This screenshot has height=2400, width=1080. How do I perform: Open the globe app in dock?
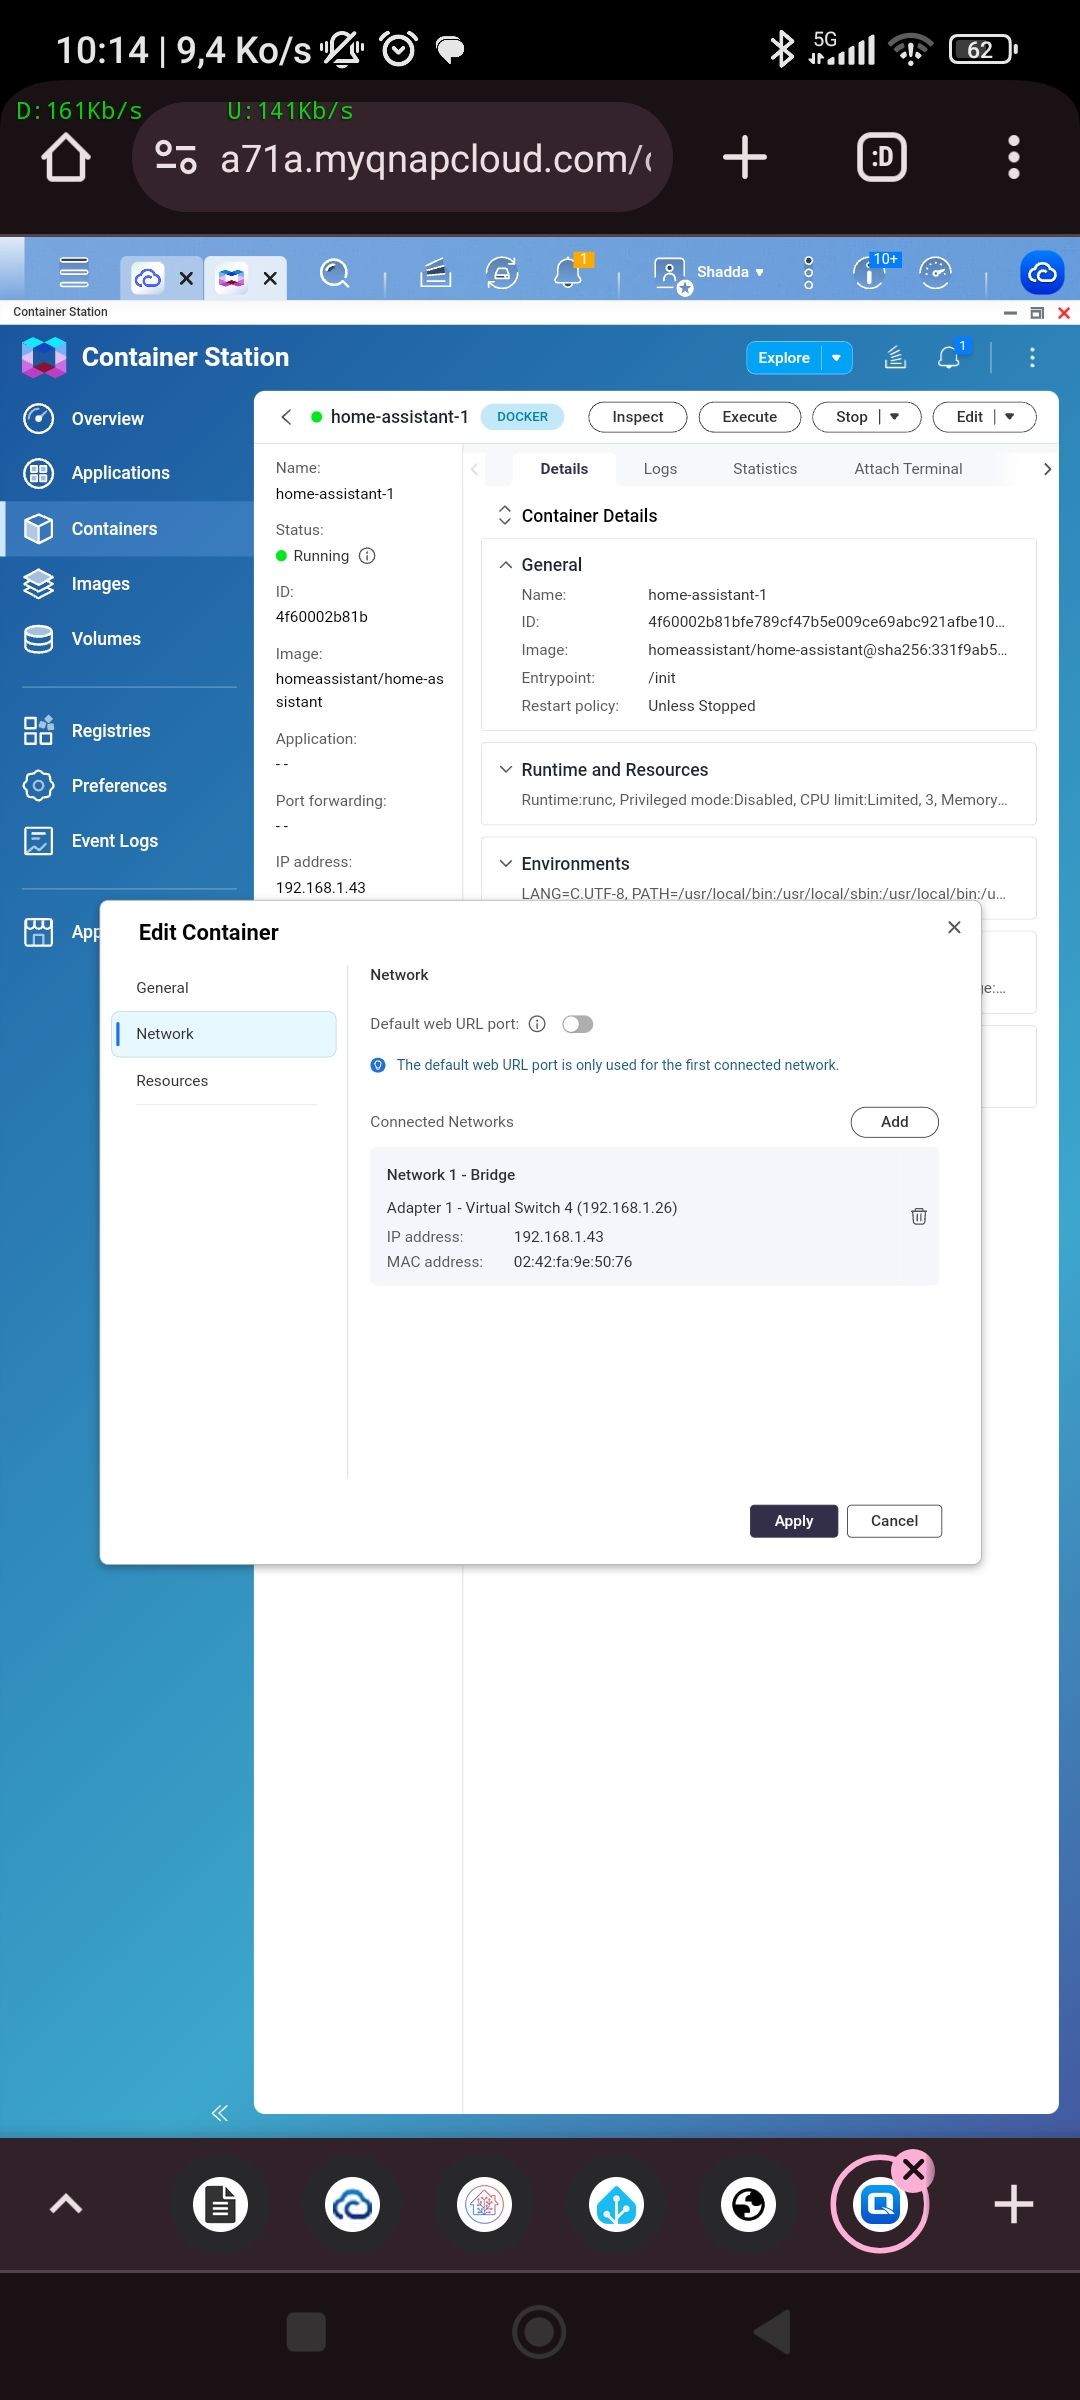coord(748,2204)
